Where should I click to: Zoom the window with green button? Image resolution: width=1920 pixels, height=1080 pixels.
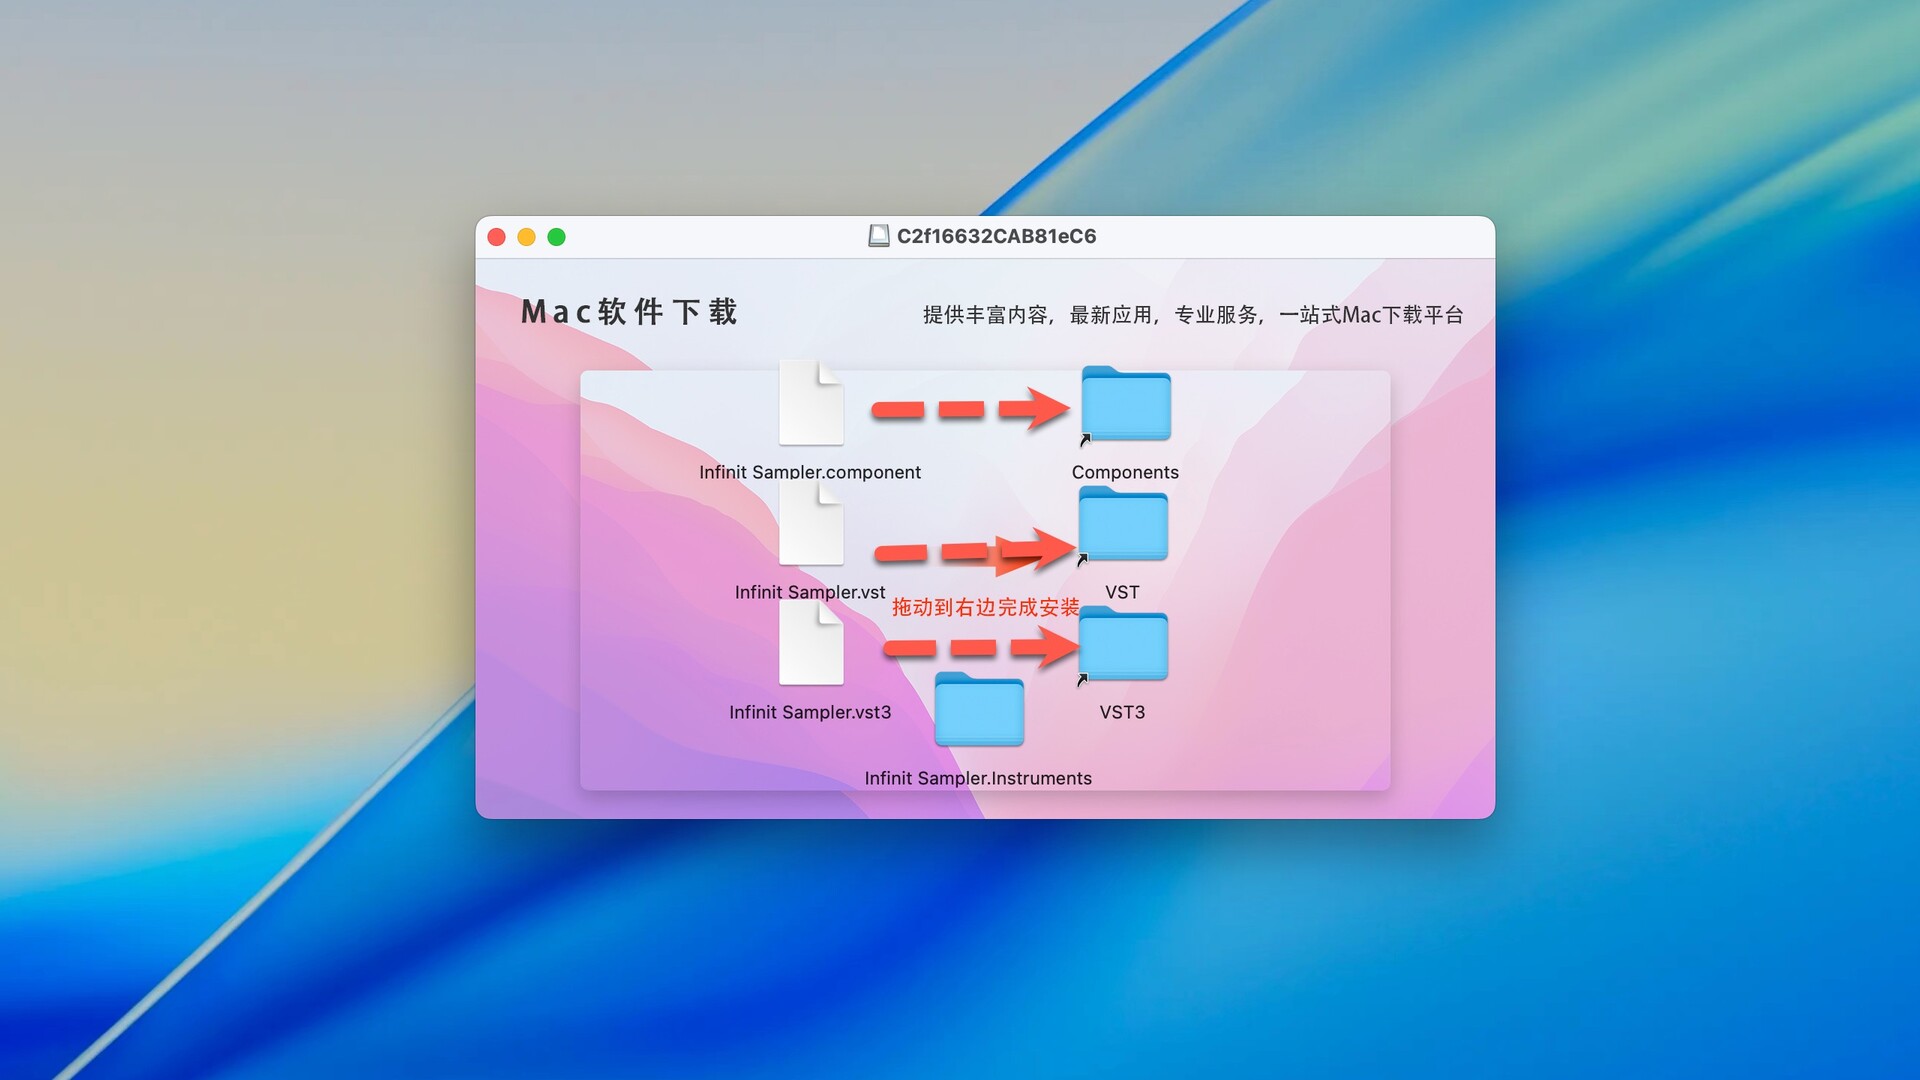pos(557,237)
